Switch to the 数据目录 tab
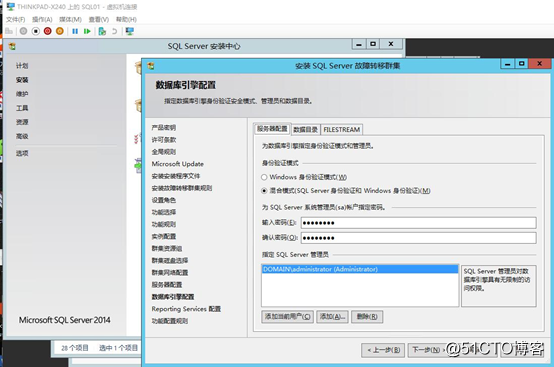This screenshot has height=367, width=554. (306, 130)
